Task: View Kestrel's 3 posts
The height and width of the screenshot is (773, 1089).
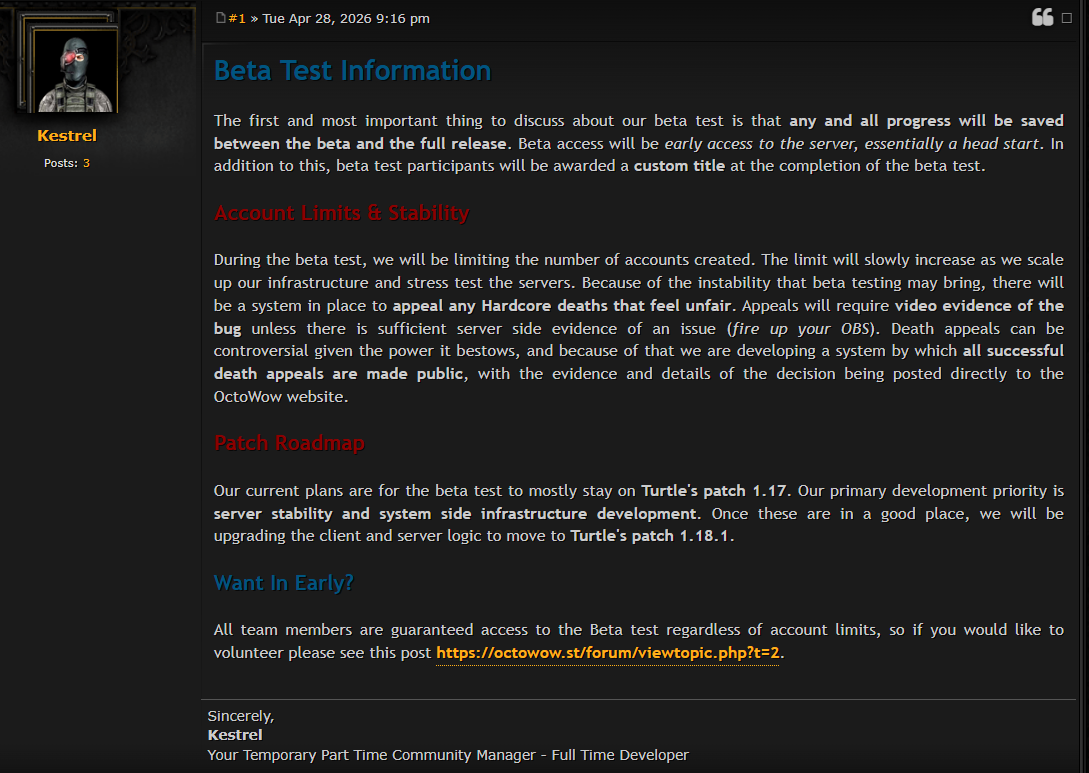Action: point(86,163)
